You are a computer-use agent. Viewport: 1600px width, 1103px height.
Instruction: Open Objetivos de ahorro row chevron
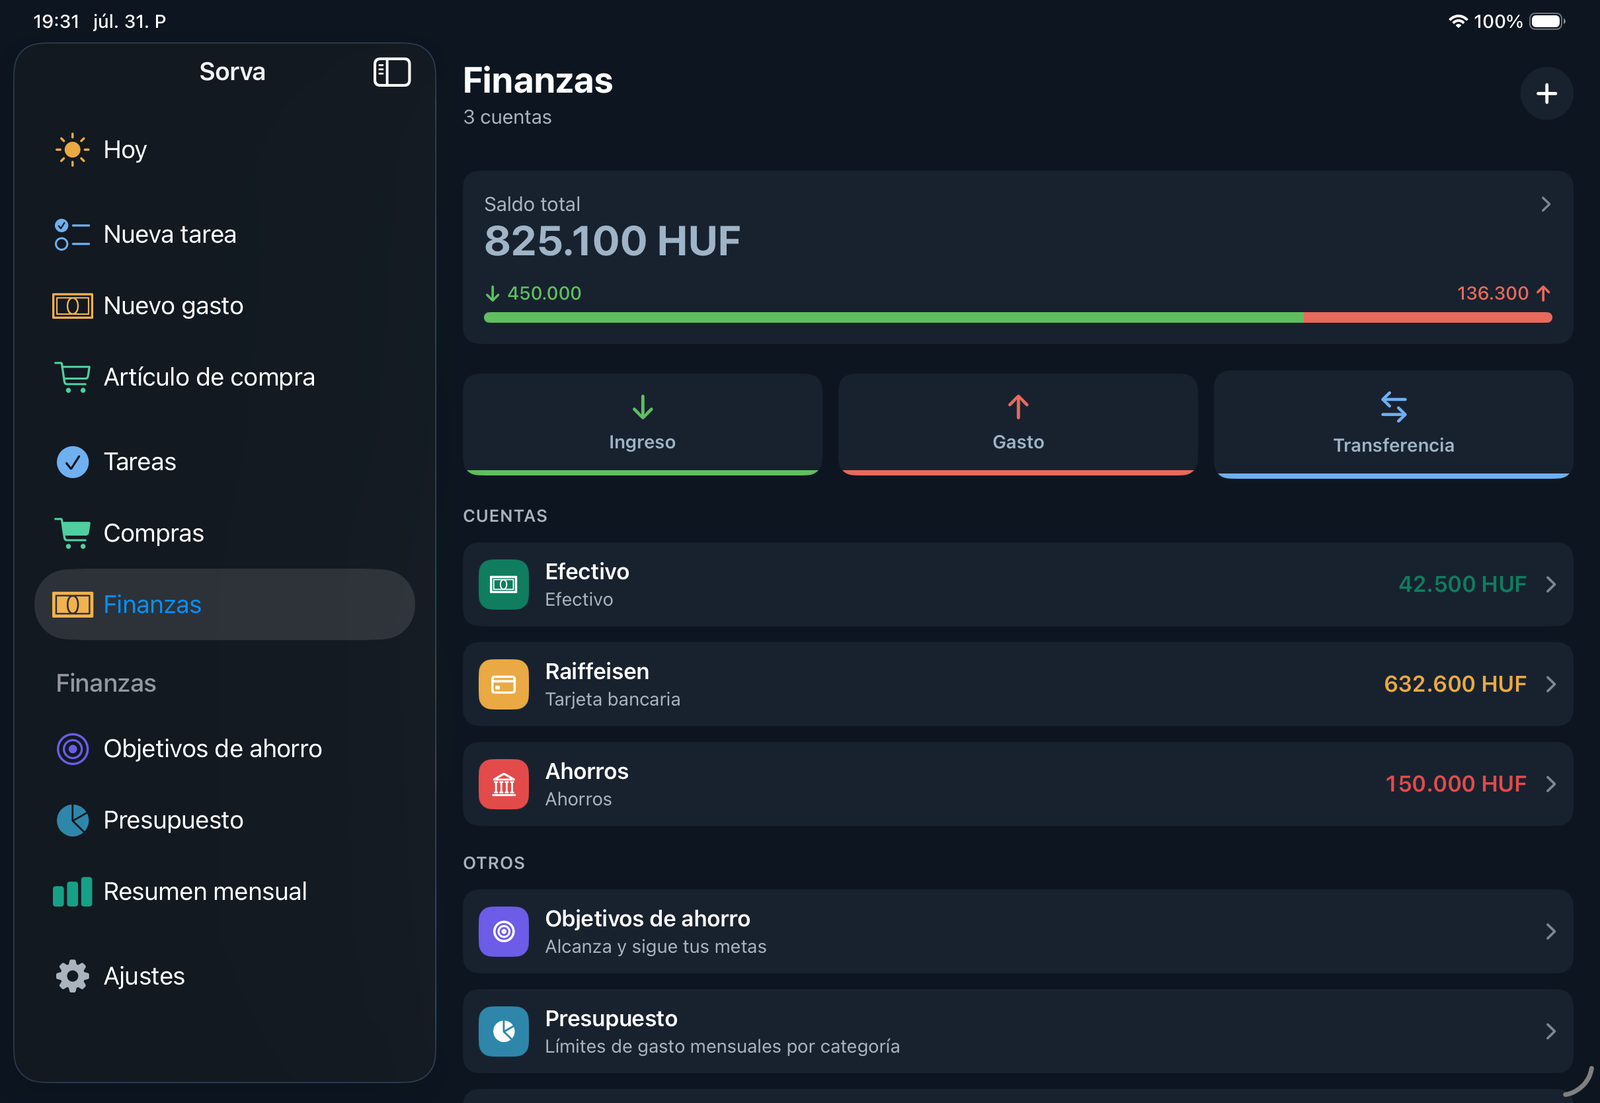click(x=1551, y=932)
